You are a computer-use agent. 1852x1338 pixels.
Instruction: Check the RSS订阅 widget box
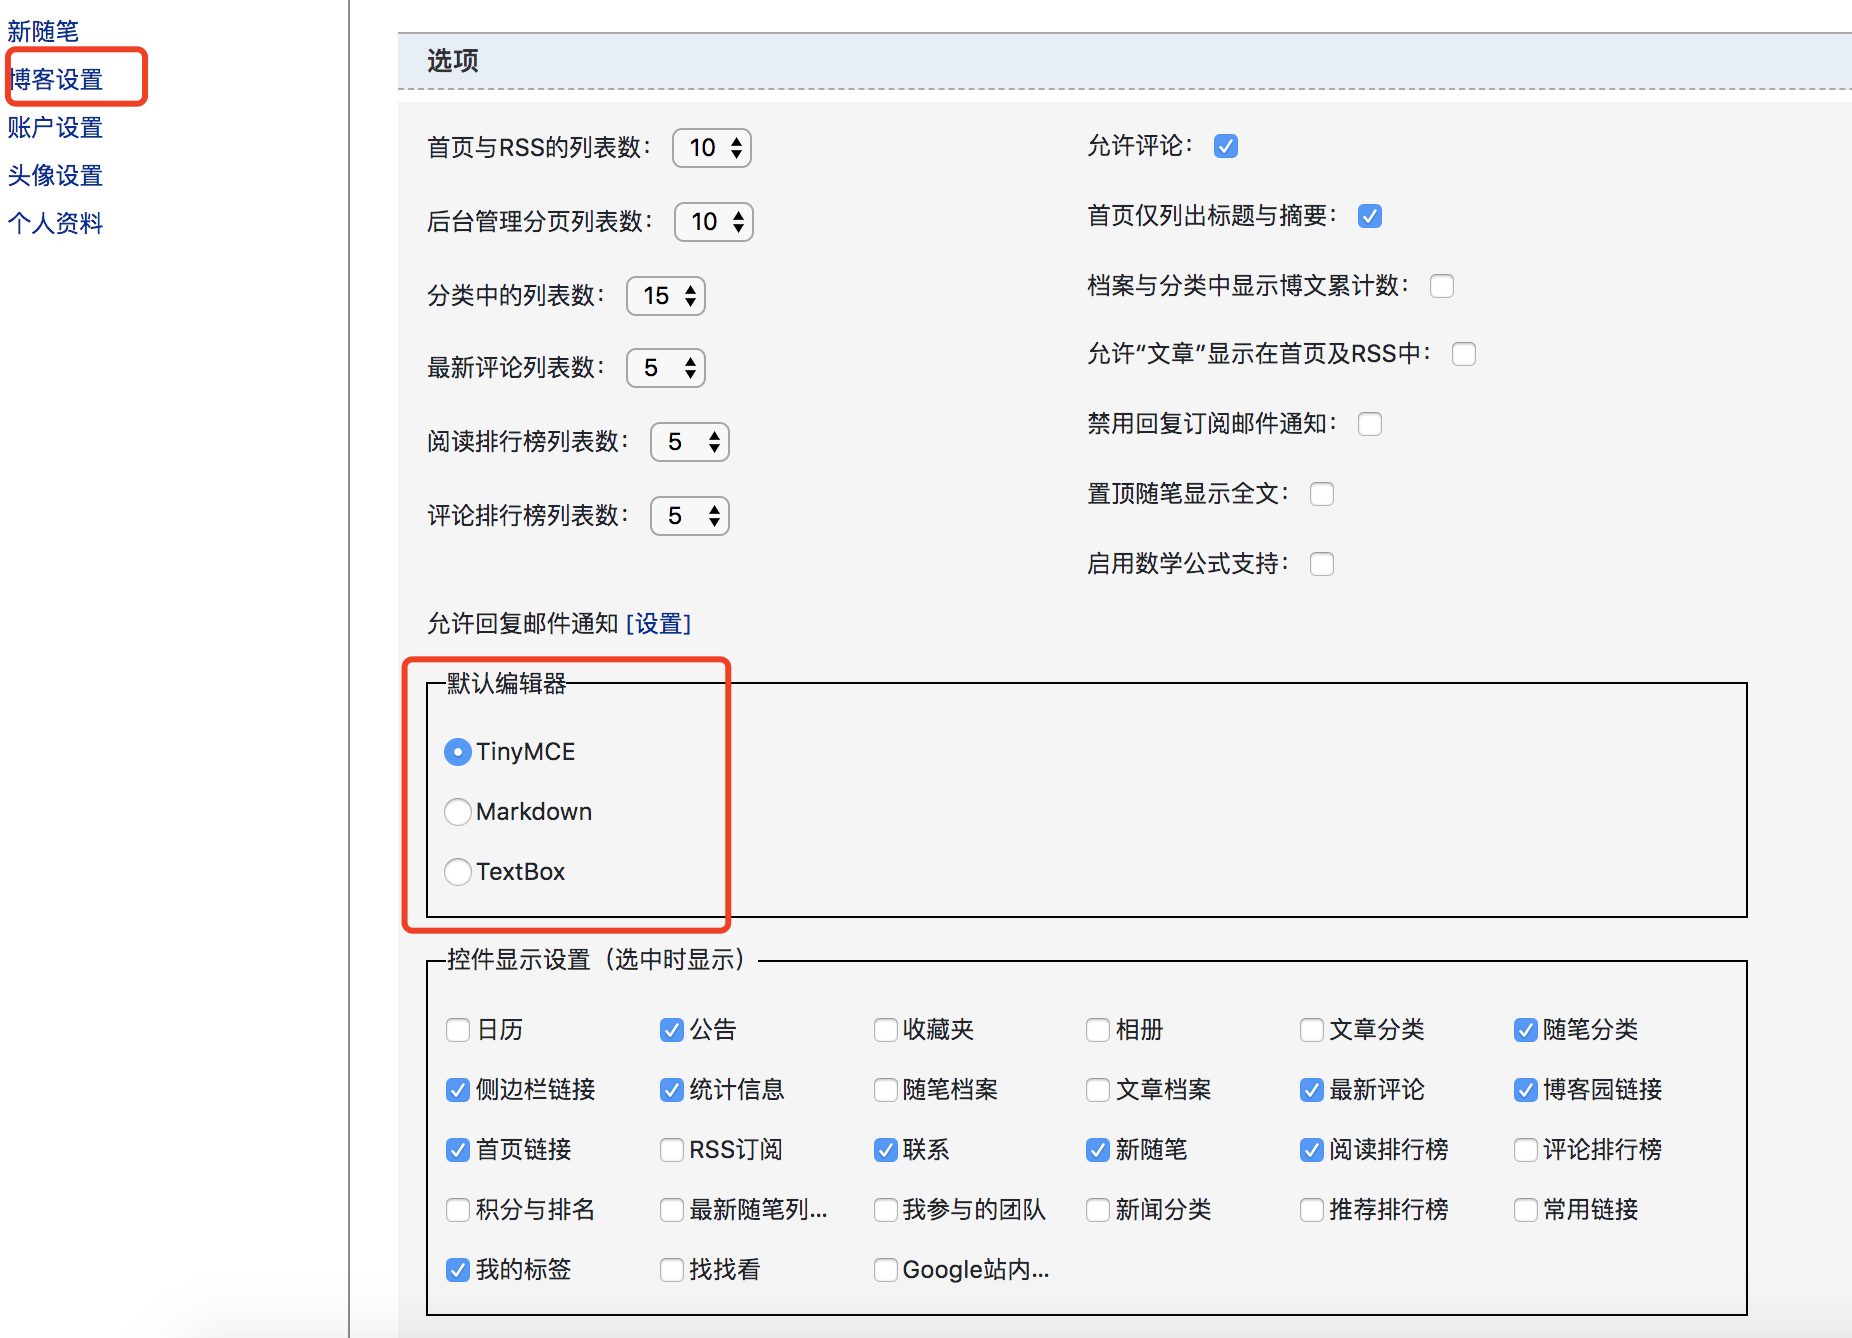pyautogui.click(x=672, y=1150)
